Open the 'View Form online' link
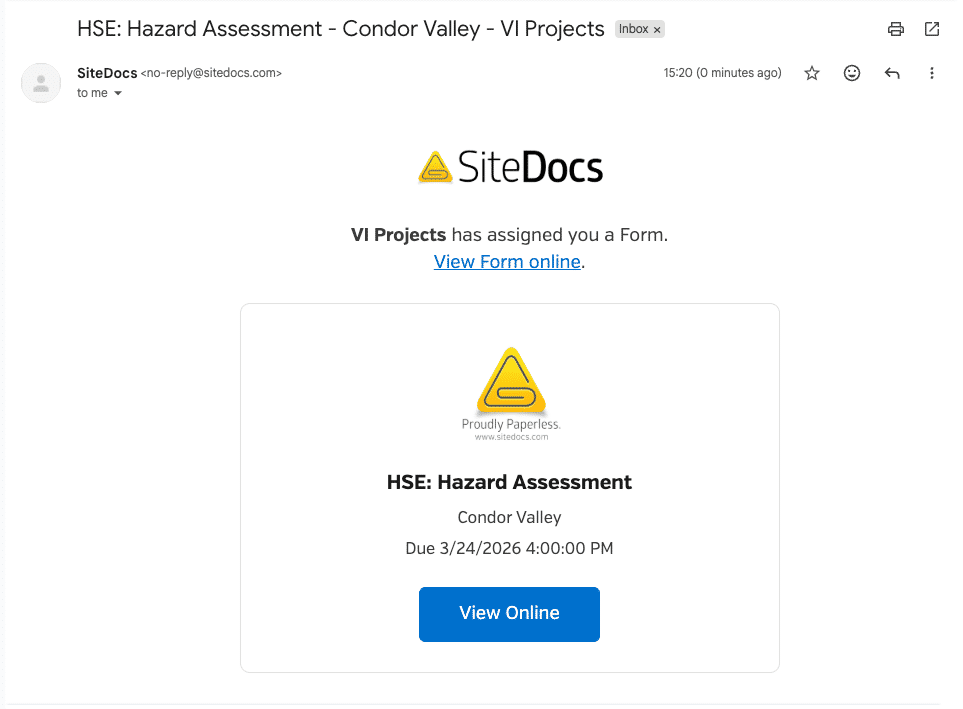 507,262
